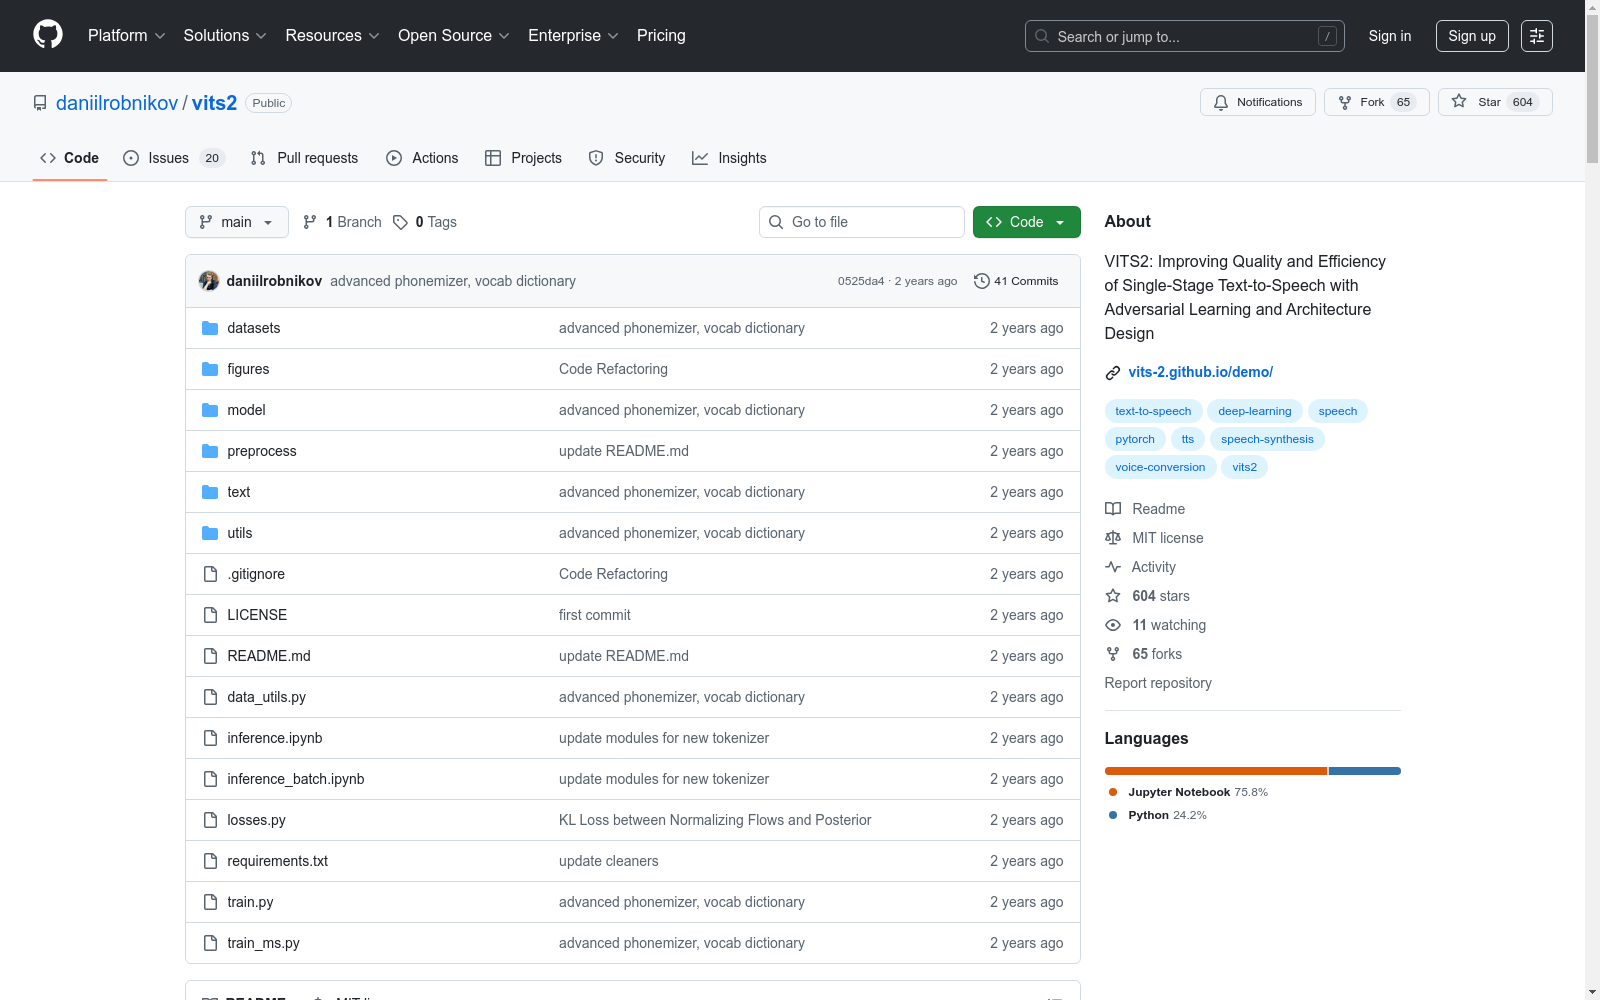Click the Sign in link

(1390, 36)
